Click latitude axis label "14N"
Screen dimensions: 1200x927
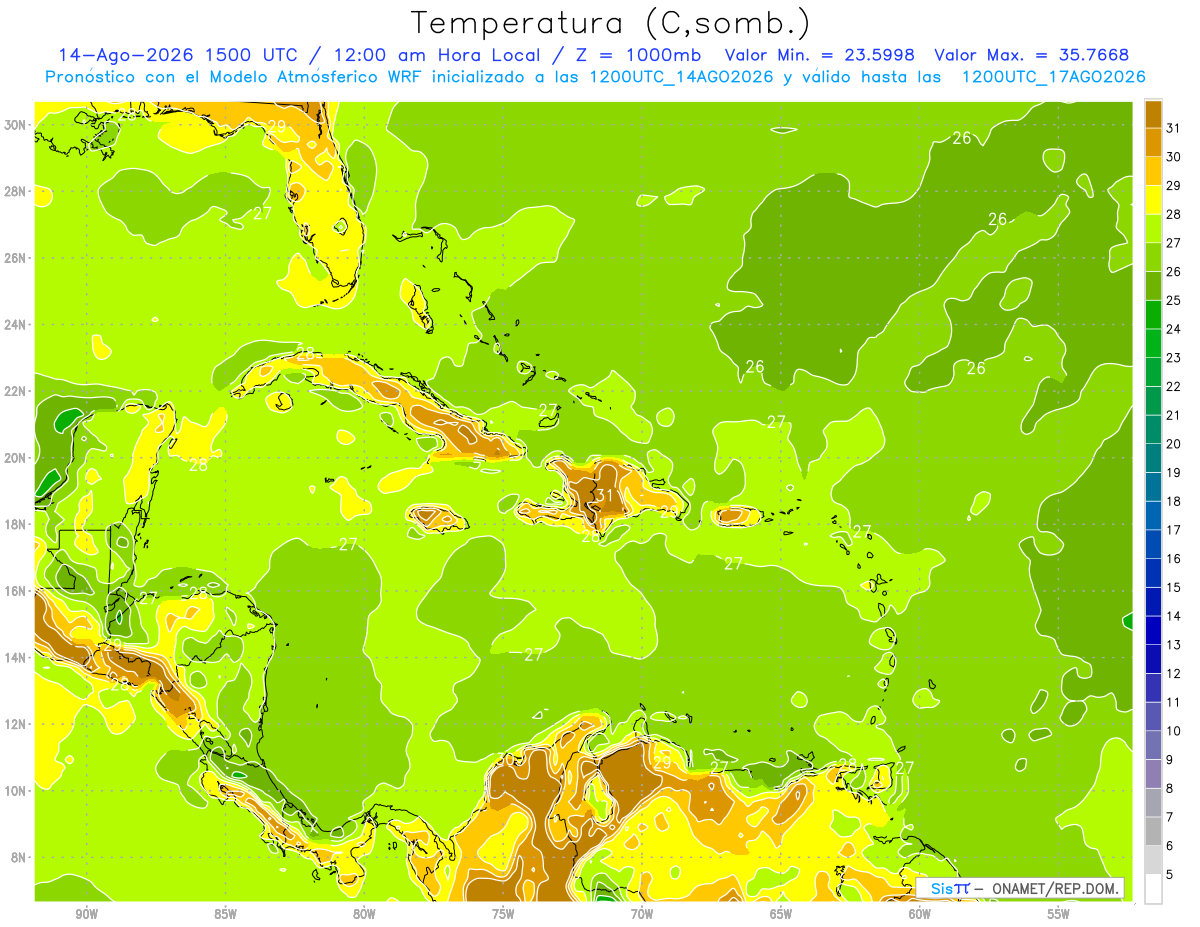(x=15, y=657)
